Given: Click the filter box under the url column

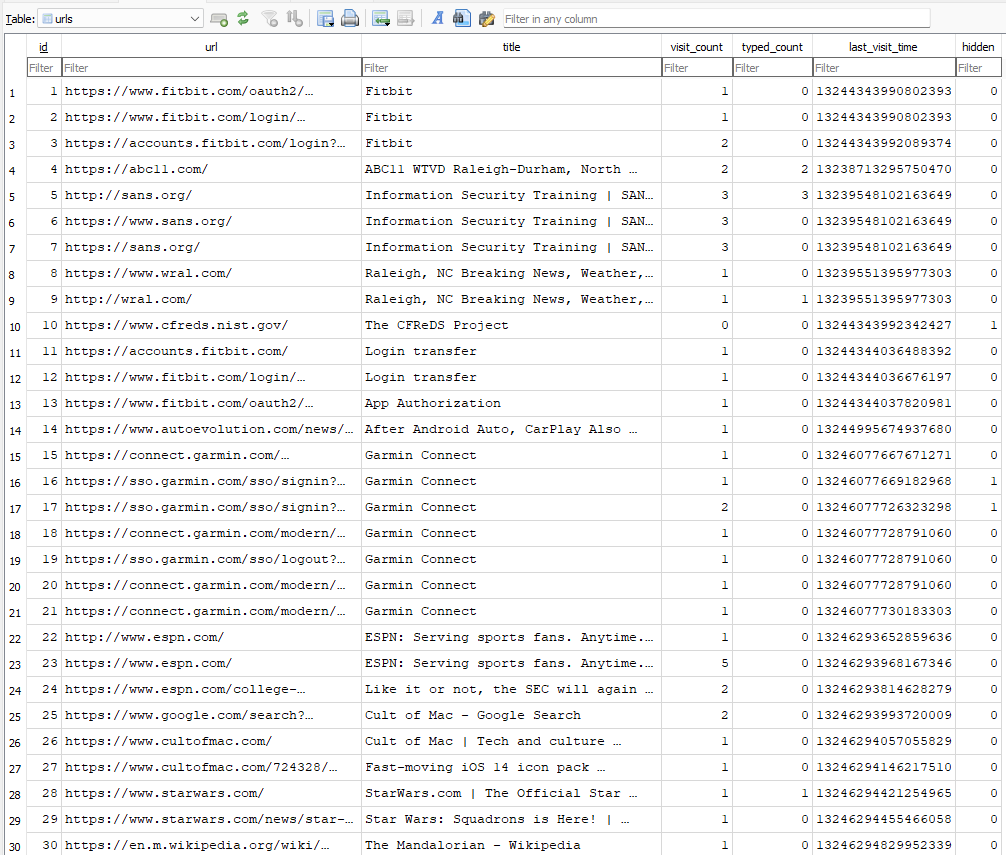Looking at the screenshot, I should [x=212, y=68].
